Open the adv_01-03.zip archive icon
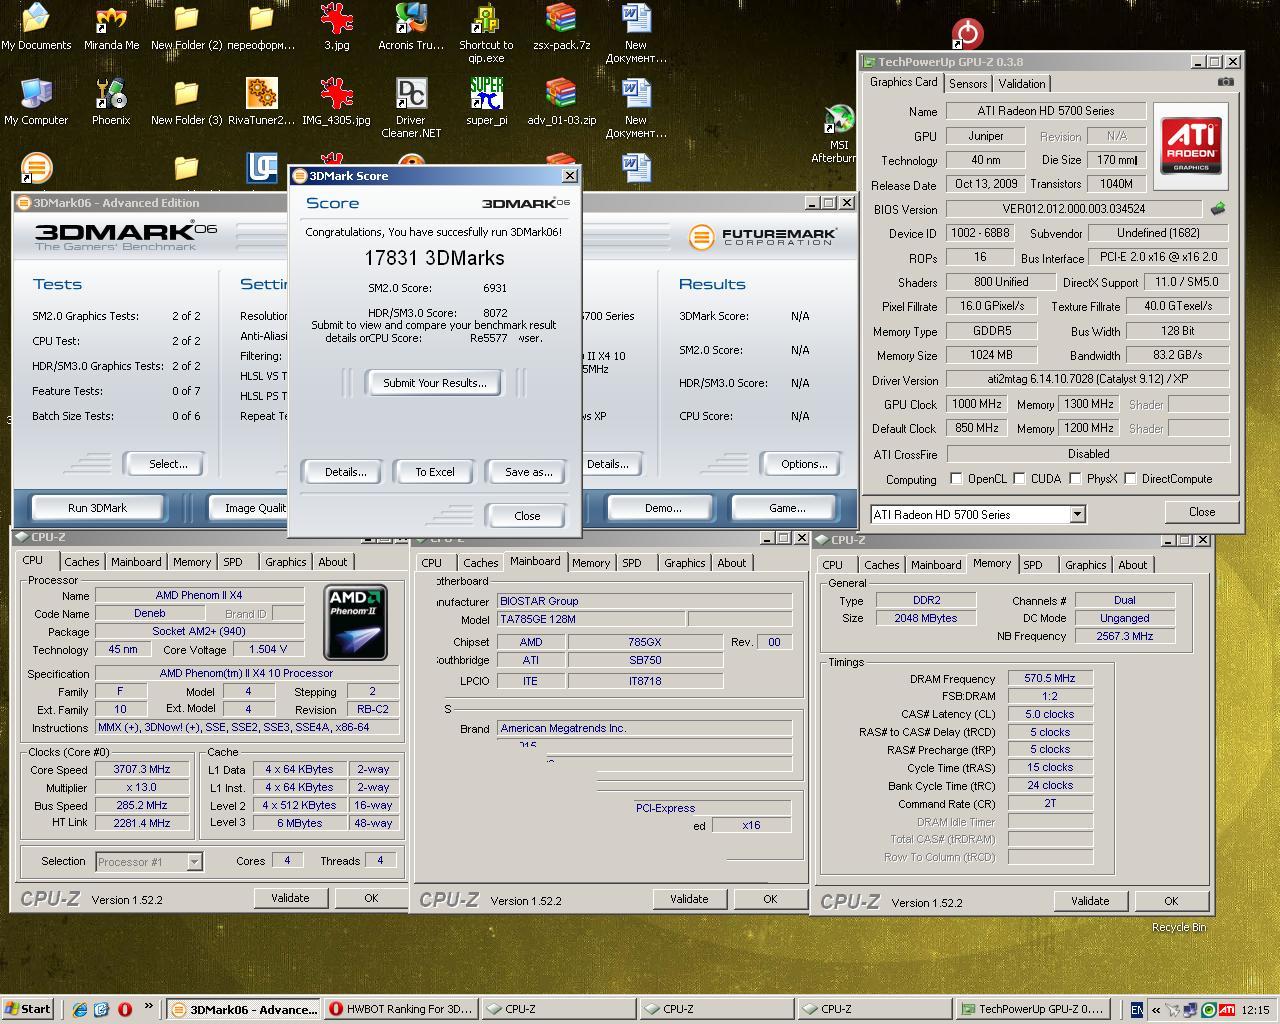Image resolution: width=1280 pixels, height=1024 pixels. coord(561,101)
